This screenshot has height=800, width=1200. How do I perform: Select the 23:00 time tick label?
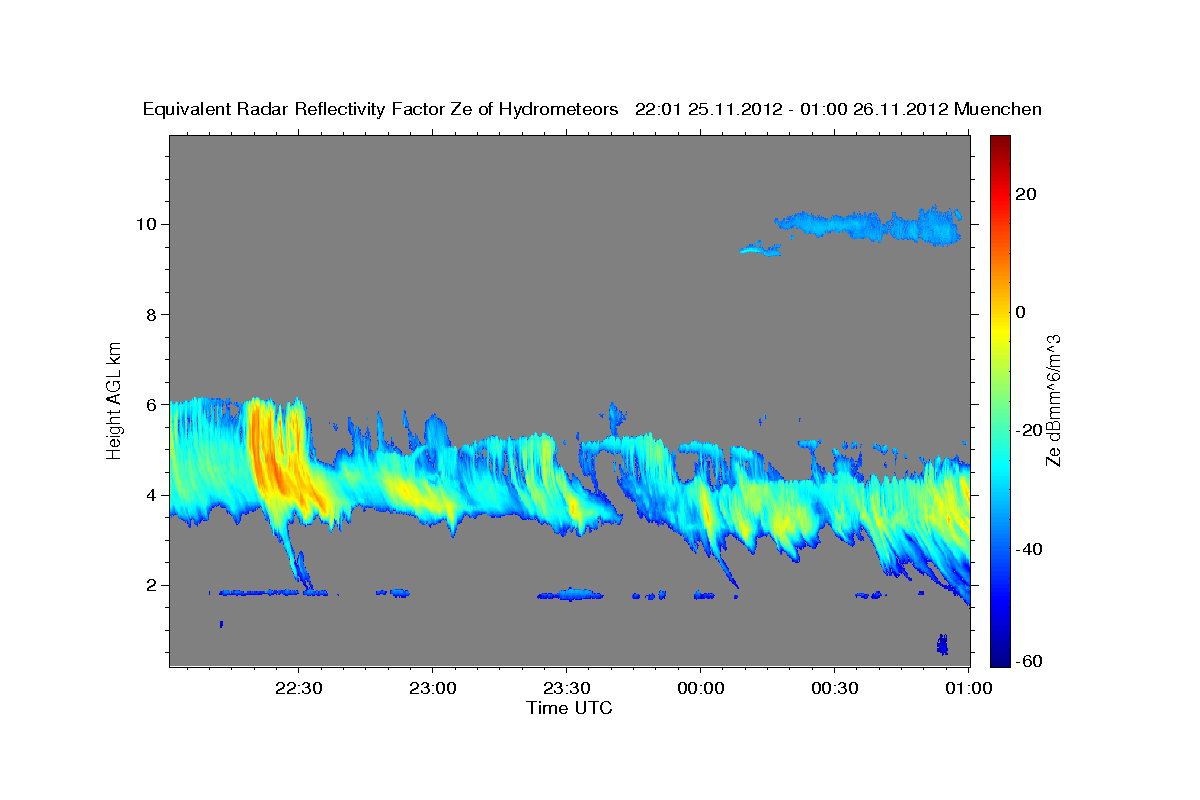[x=433, y=688]
